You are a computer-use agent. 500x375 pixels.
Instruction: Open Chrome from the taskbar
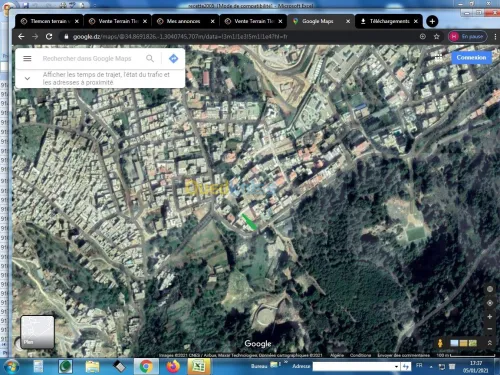click(146, 367)
